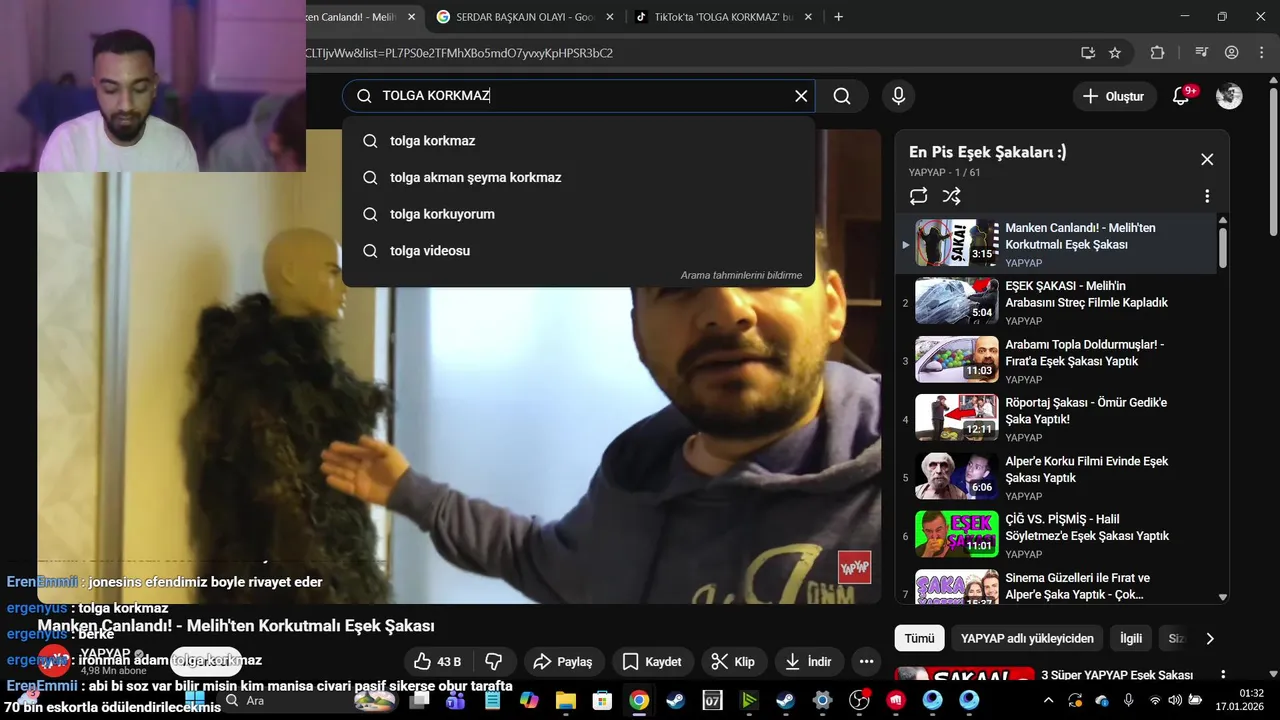Clear the search box with the X icon
Image resolution: width=1280 pixels, height=720 pixels.
coord(801,96)
